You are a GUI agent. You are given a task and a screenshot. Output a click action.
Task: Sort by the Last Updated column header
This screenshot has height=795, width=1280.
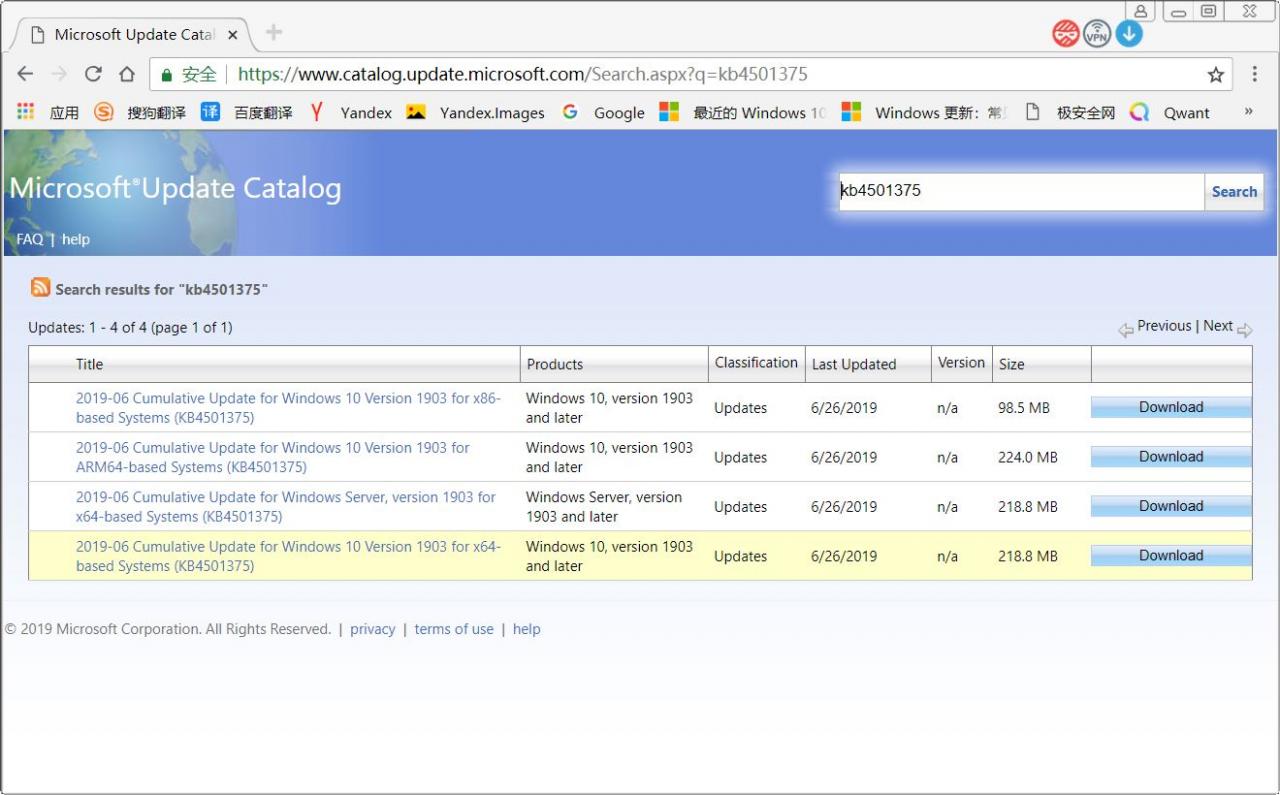click(854, 364)
